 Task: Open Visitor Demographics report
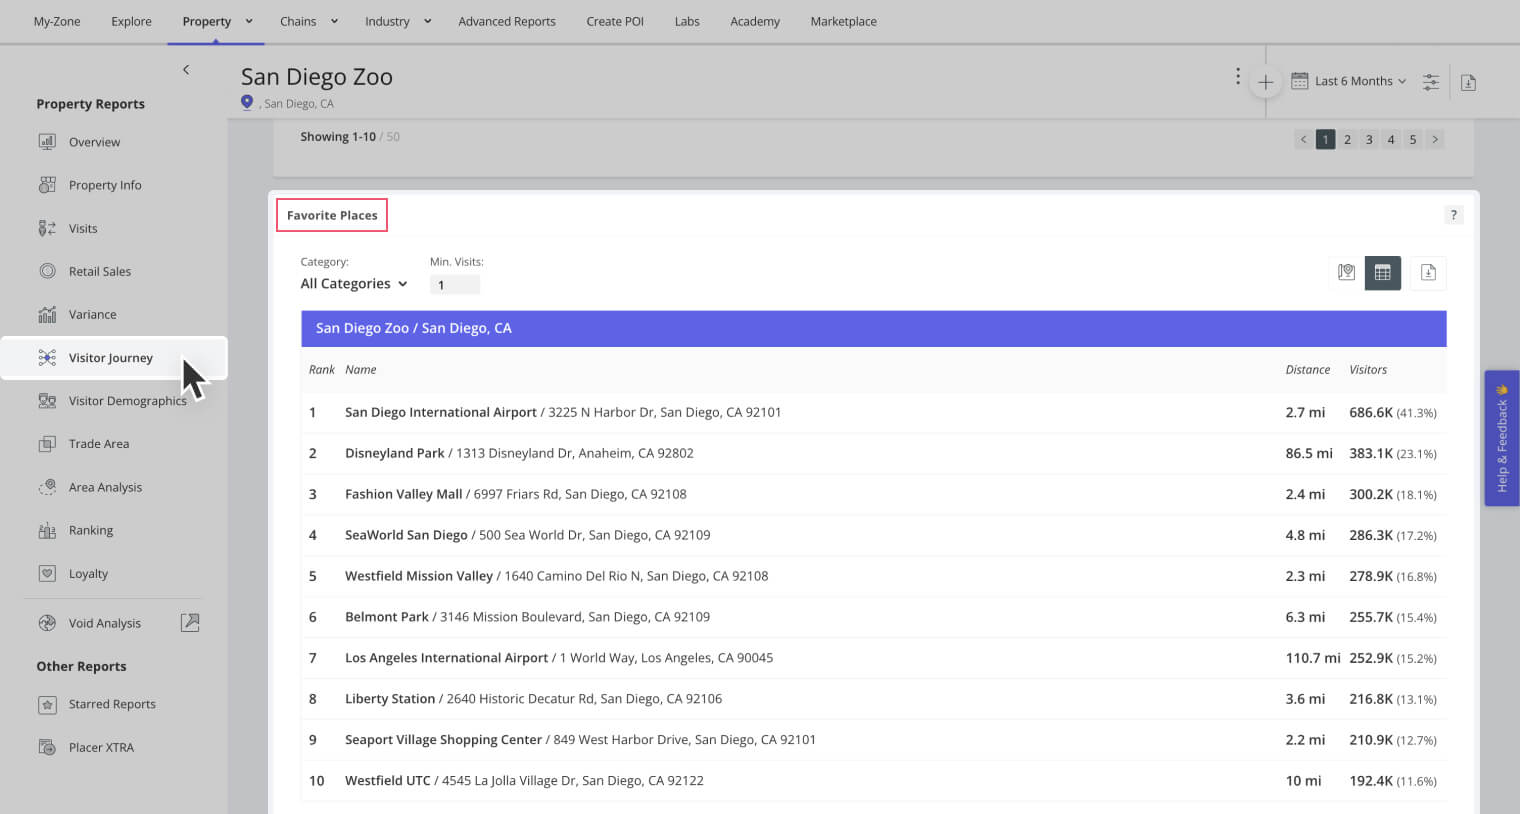[x=126, y=401]
